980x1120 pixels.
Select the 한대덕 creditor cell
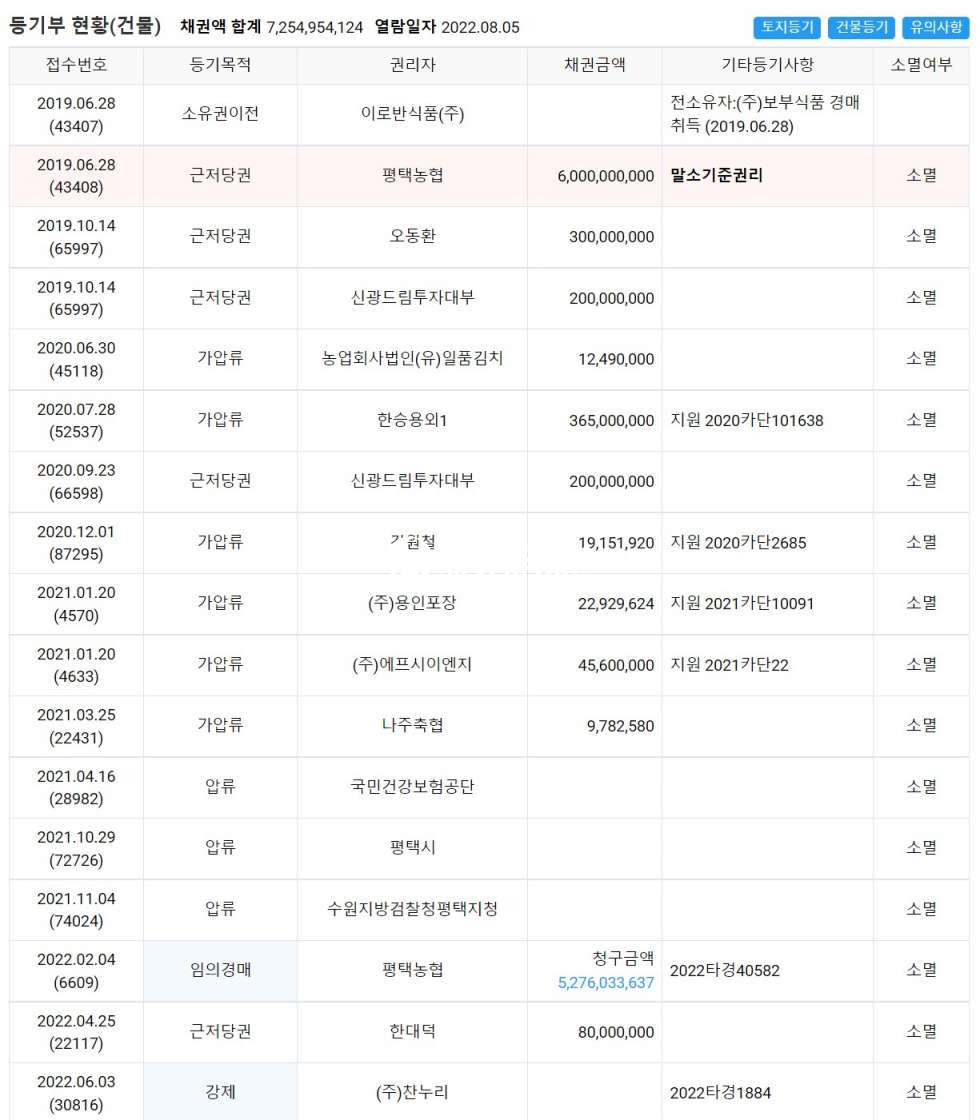click(412, 1031)
